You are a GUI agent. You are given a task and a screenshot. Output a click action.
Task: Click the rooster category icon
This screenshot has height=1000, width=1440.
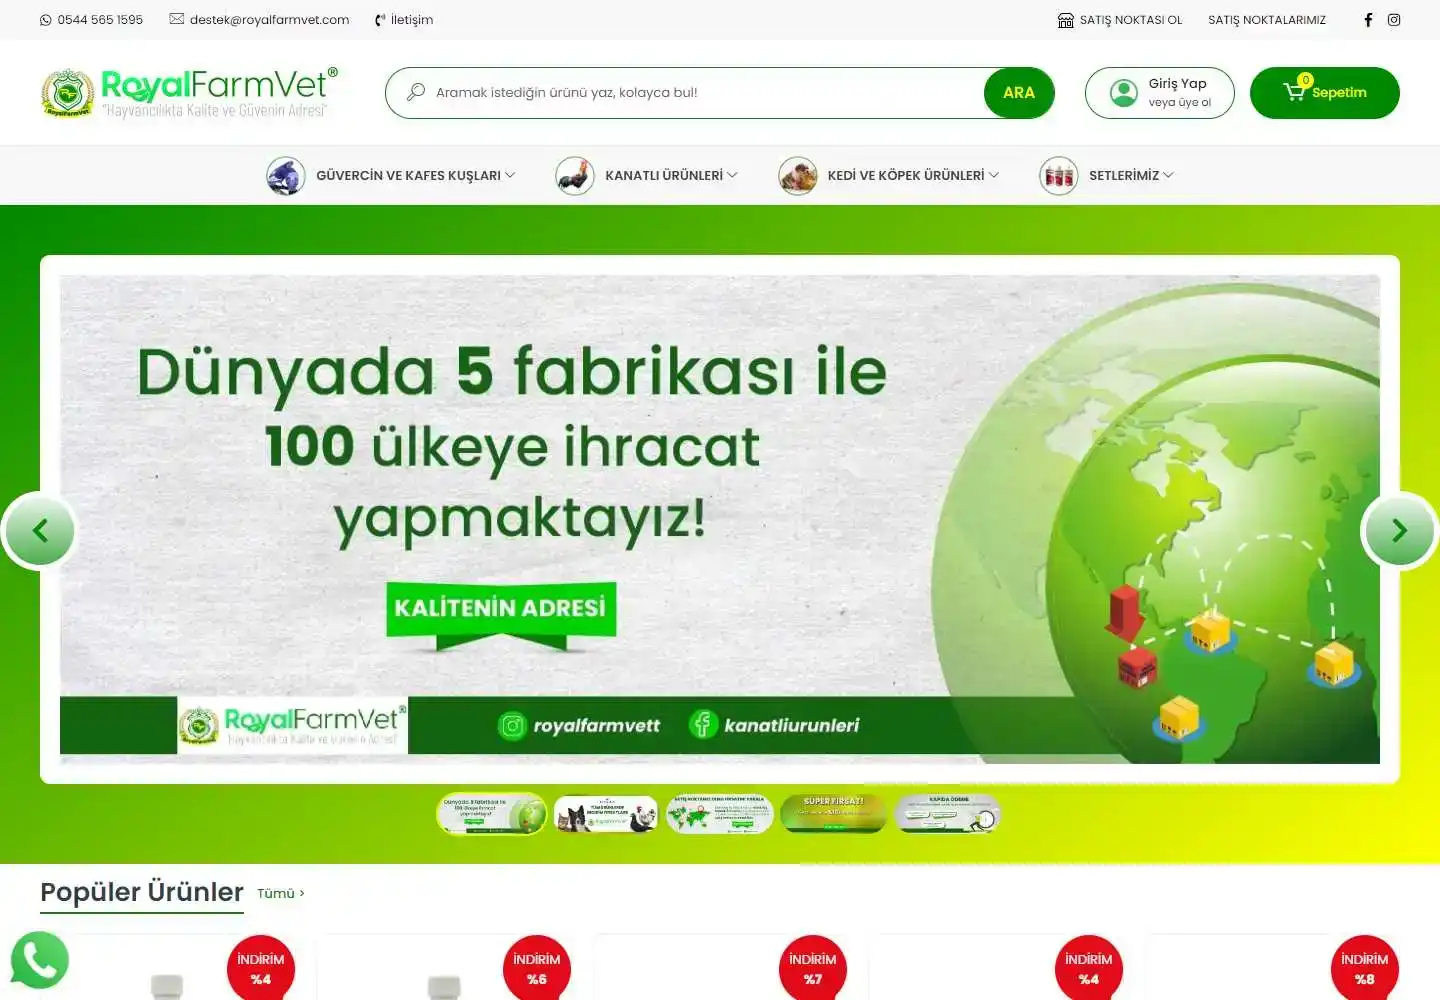click(575, 176)
